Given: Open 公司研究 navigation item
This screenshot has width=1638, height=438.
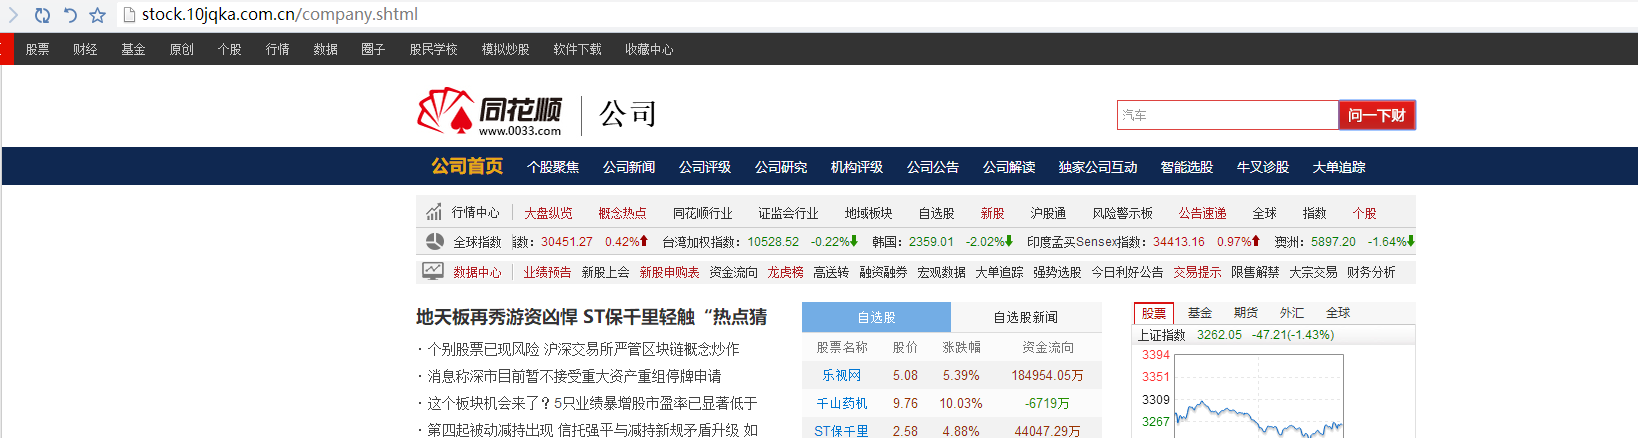Looking at the screenshot, I should [x=781, y=167].
